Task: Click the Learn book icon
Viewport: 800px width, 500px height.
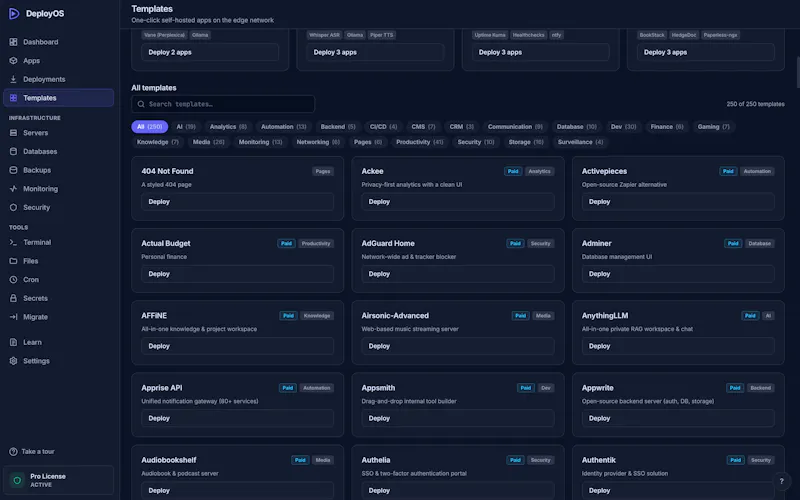Action: [x=13, y=342]
